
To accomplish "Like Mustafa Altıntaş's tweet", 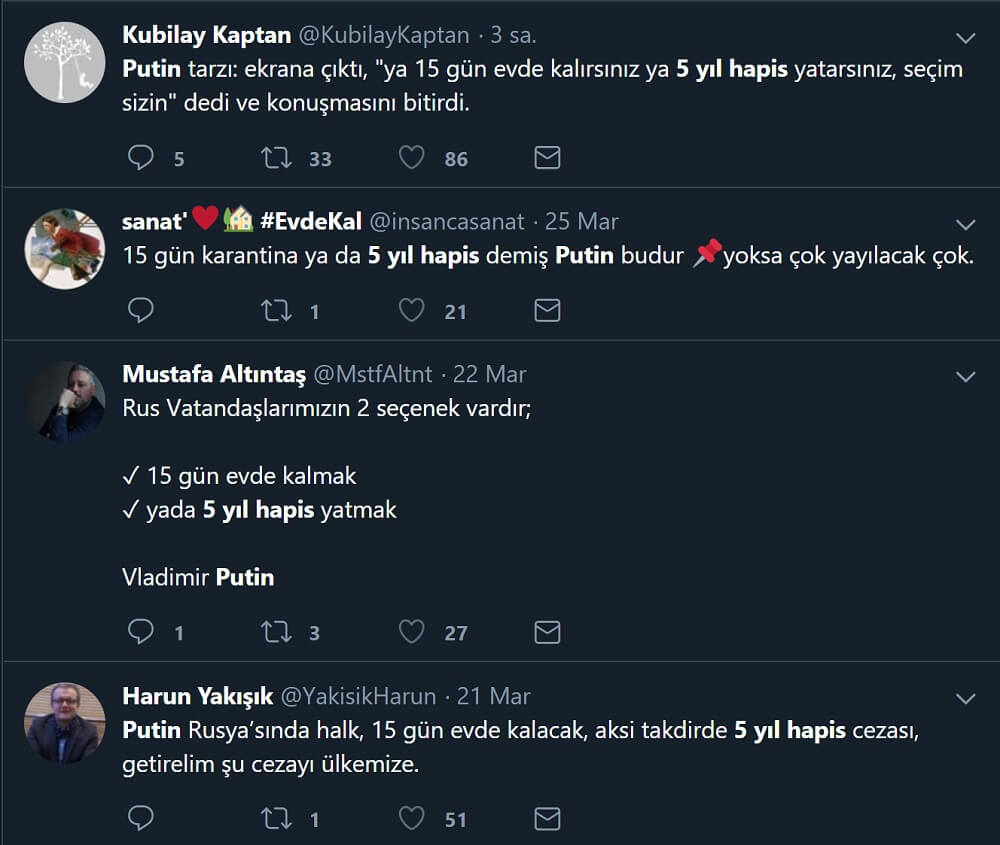I will click(412, 632).
